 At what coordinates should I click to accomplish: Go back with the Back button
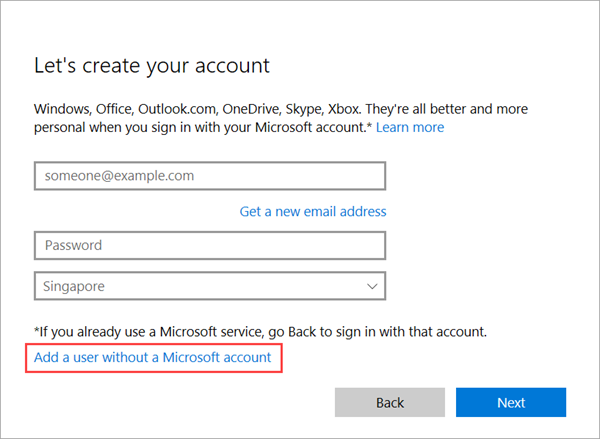(x=390, y=403)
